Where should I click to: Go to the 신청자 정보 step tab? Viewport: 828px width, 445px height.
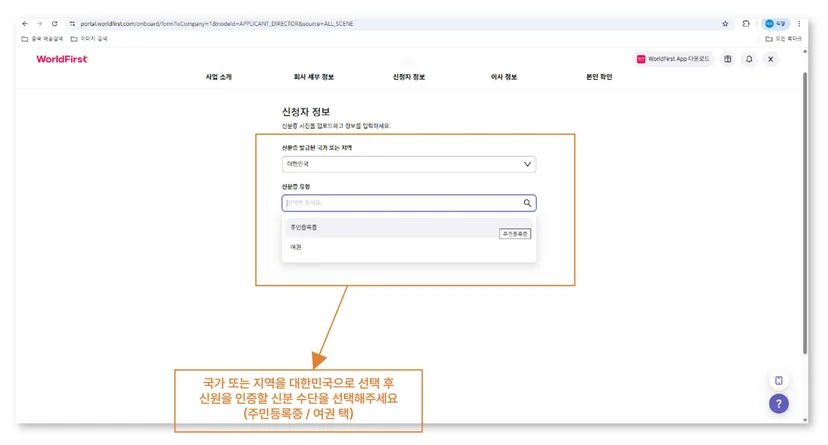409,77
